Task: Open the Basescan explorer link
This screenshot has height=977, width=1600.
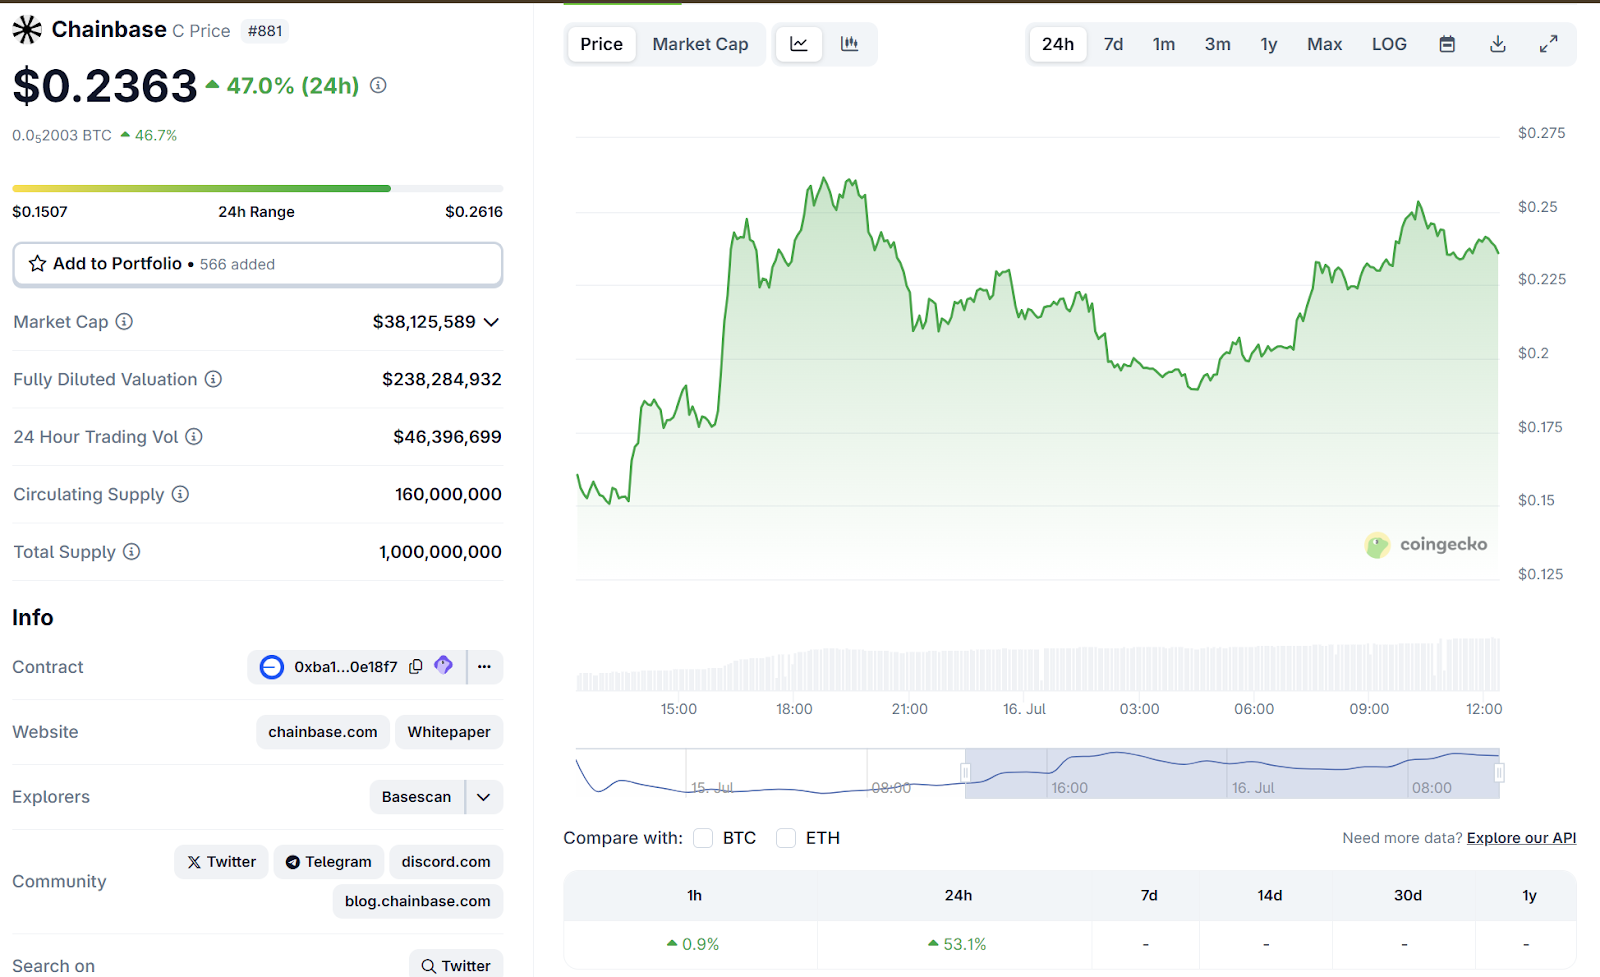Action: pos(417,797)
